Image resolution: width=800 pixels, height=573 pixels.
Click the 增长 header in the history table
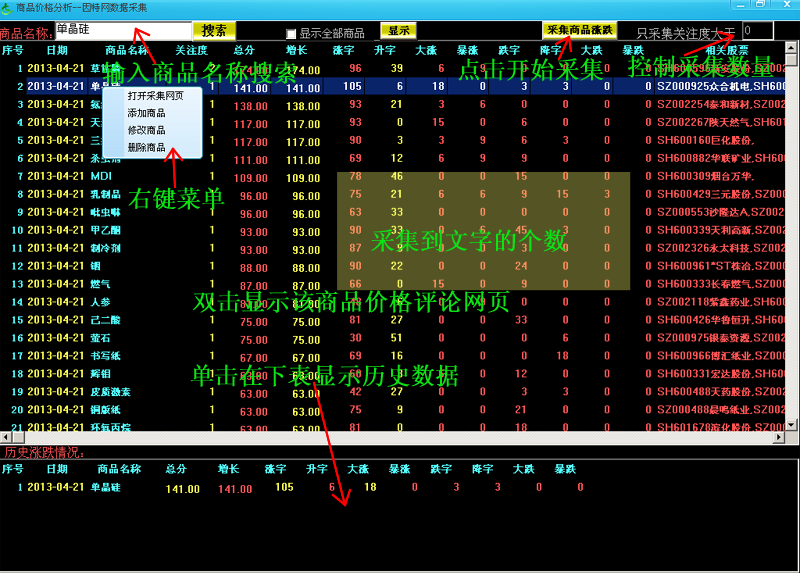[x=229, y=469]
